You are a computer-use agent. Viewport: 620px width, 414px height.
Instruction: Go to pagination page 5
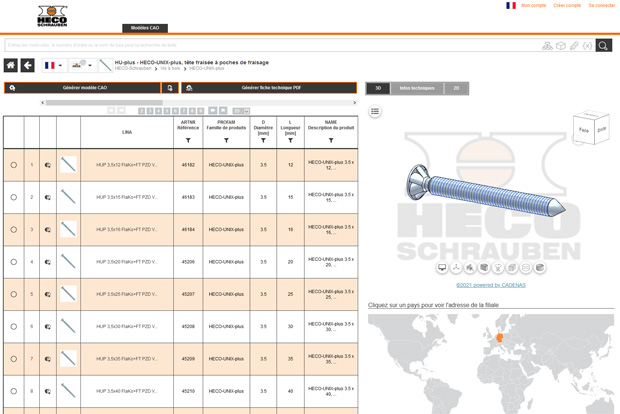point(167,111)
